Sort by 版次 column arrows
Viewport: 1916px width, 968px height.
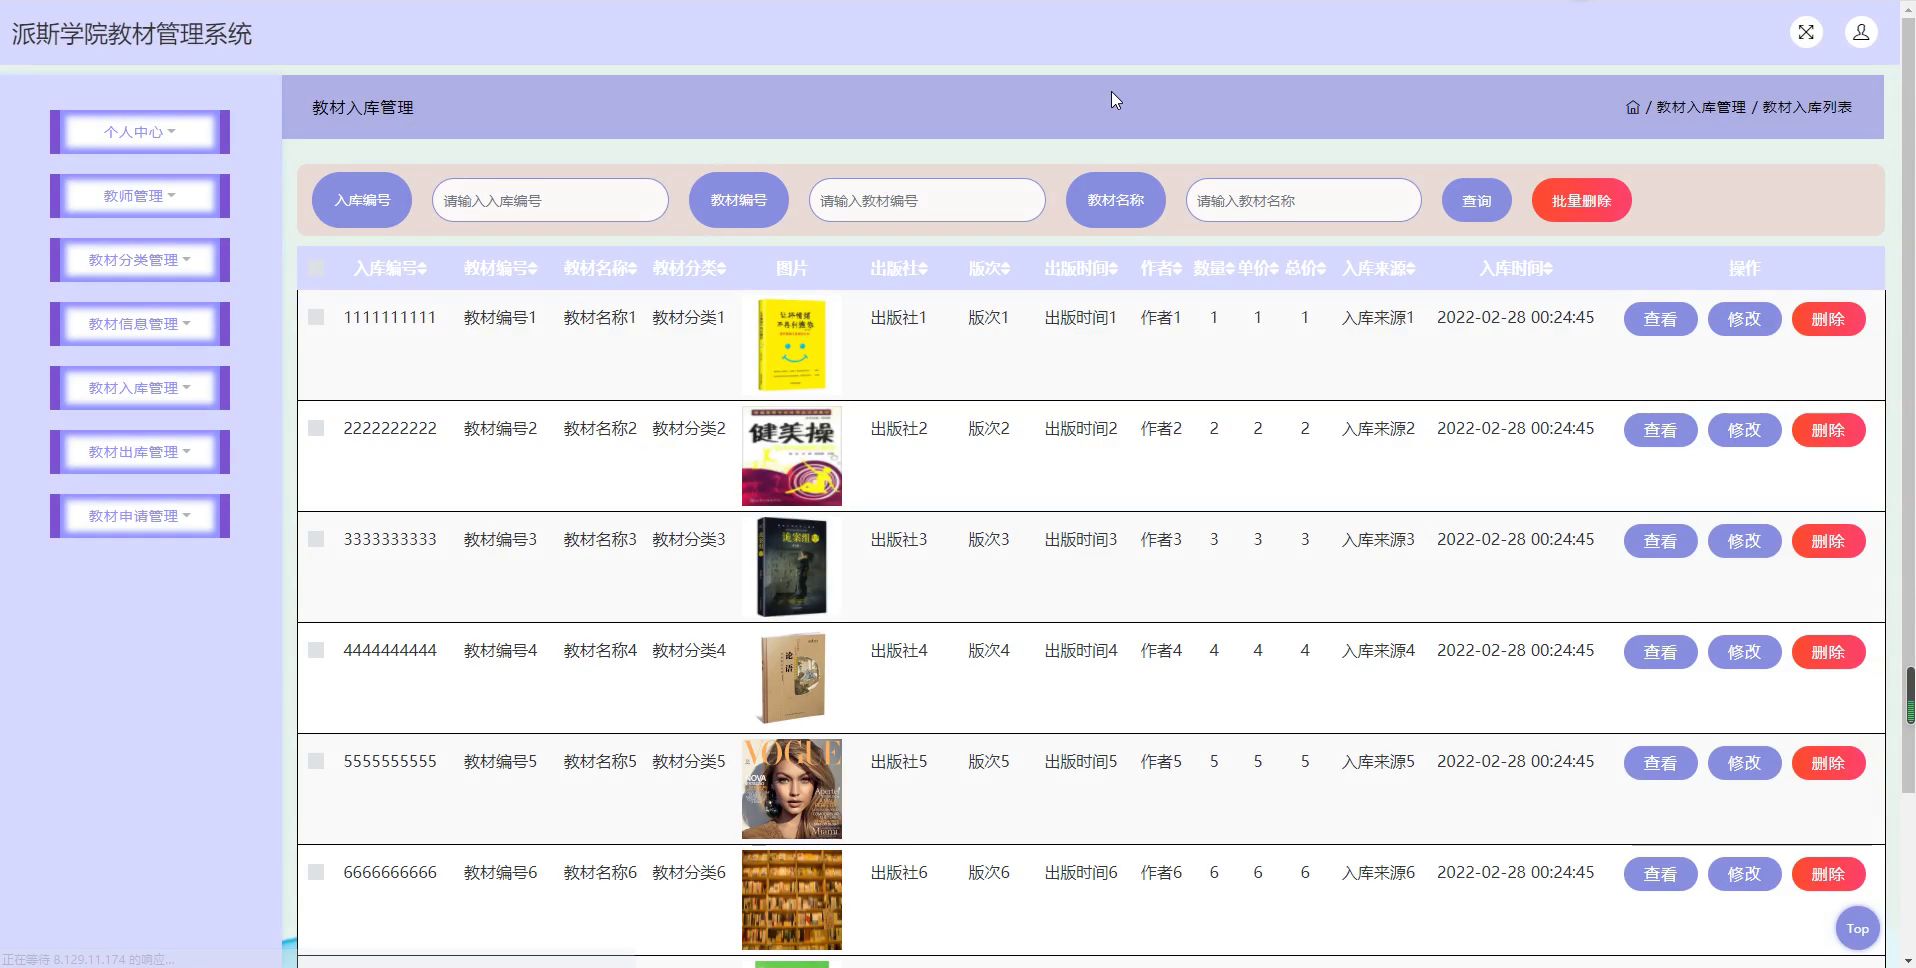[x=1005, y=269]
